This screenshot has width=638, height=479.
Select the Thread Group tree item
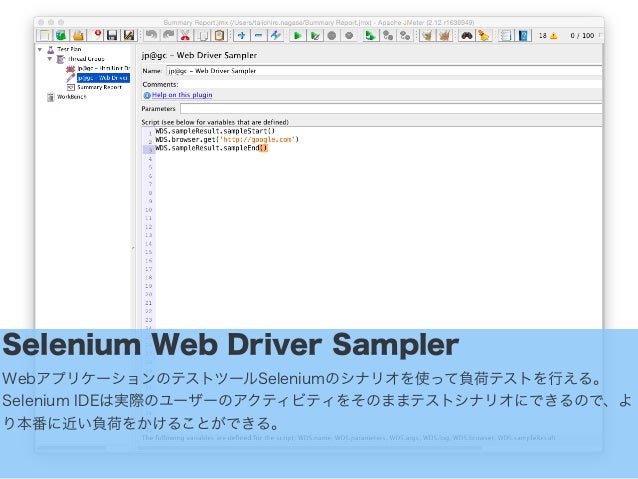[x=86, y=59]
